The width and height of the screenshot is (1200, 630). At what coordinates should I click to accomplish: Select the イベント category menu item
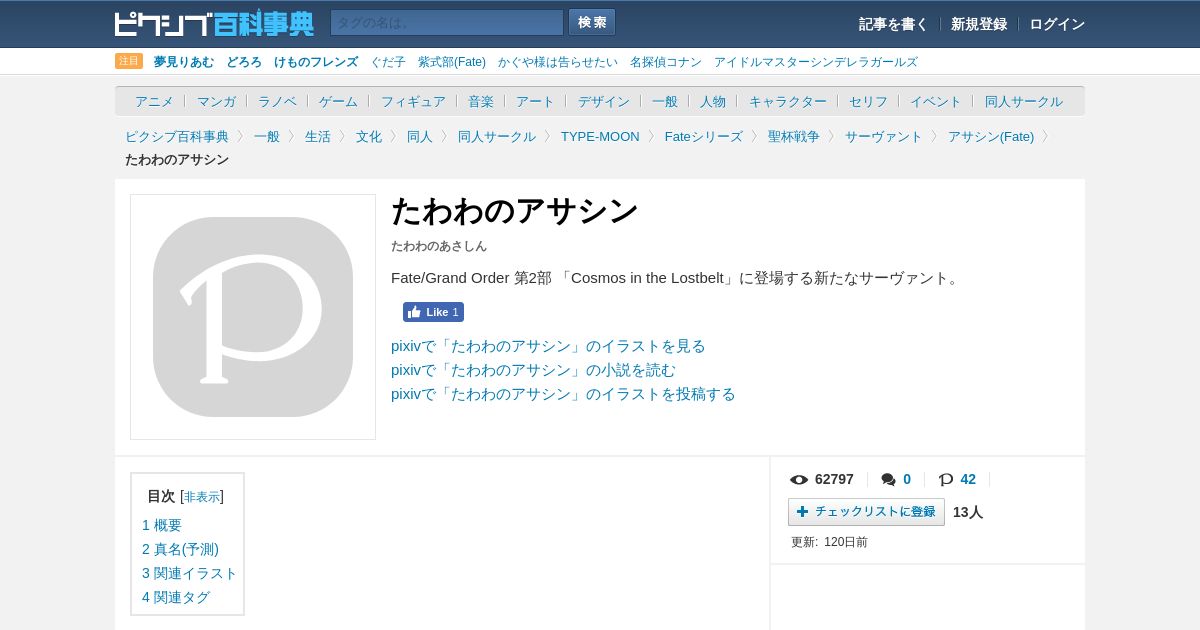coord(936,101)
